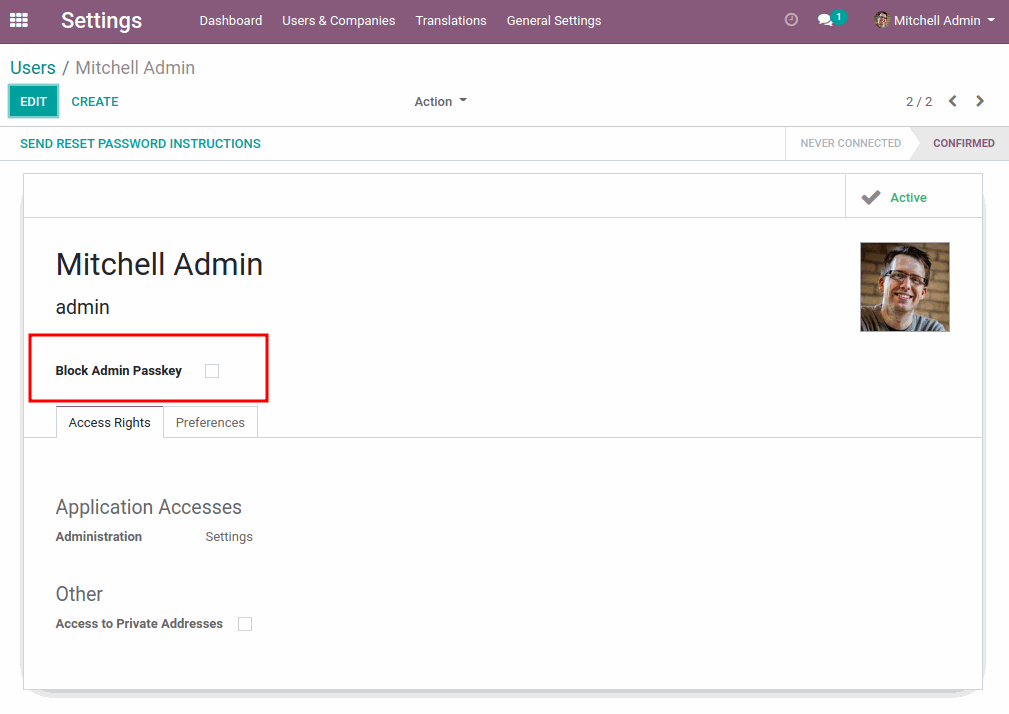
Task: Click the Create button
Action: click(x=95, y=102)
